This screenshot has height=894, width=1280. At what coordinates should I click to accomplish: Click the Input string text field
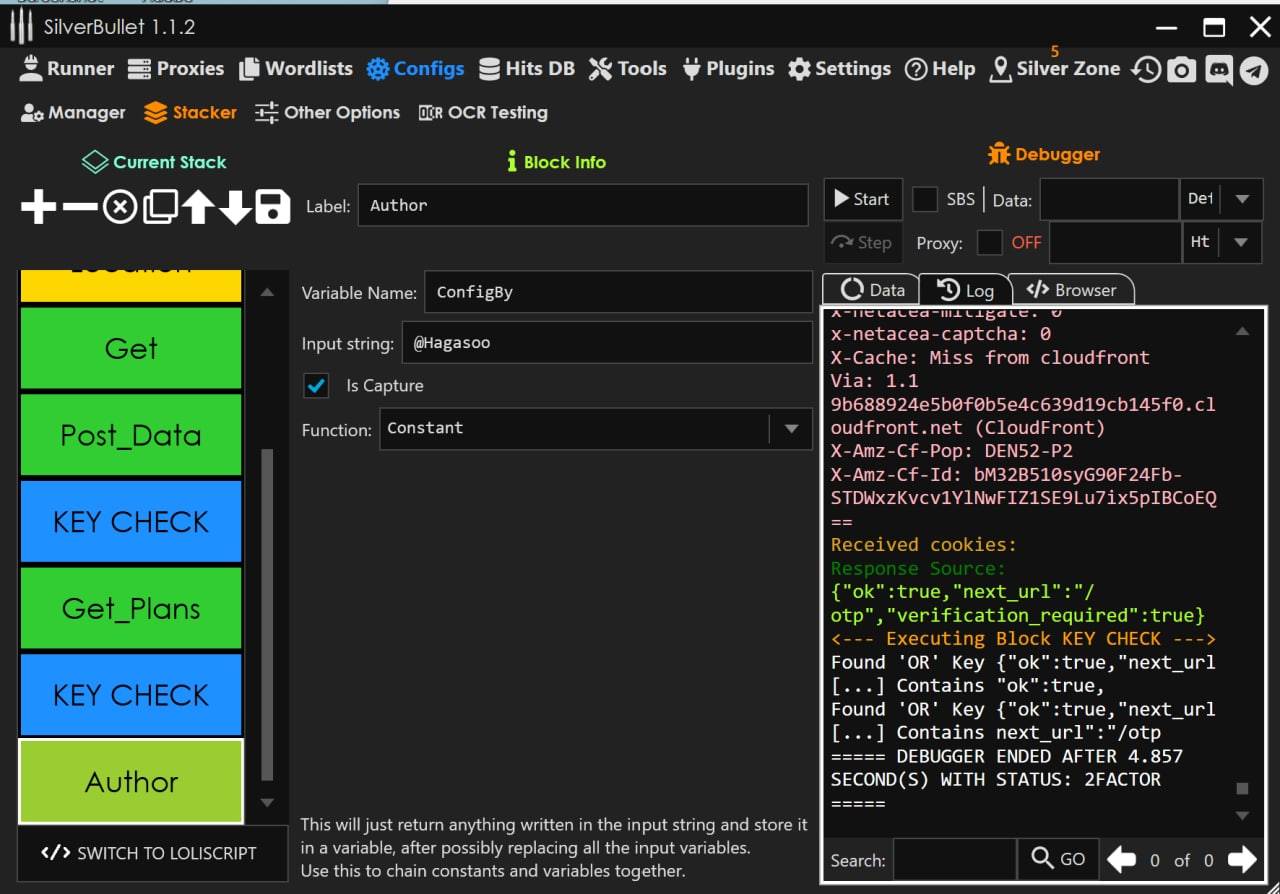606,343
